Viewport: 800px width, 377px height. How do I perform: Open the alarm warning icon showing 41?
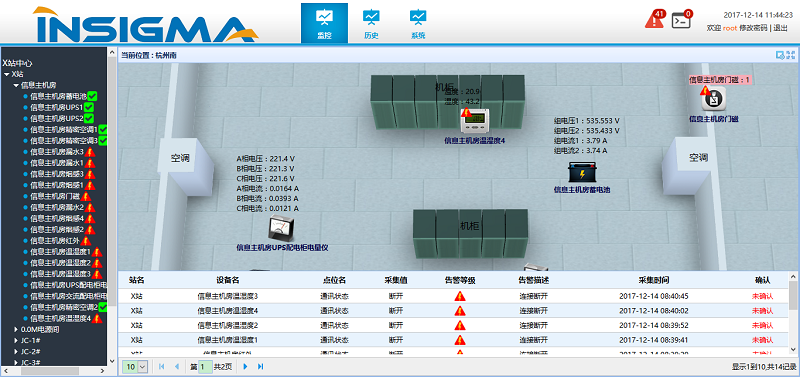(655, 19)
